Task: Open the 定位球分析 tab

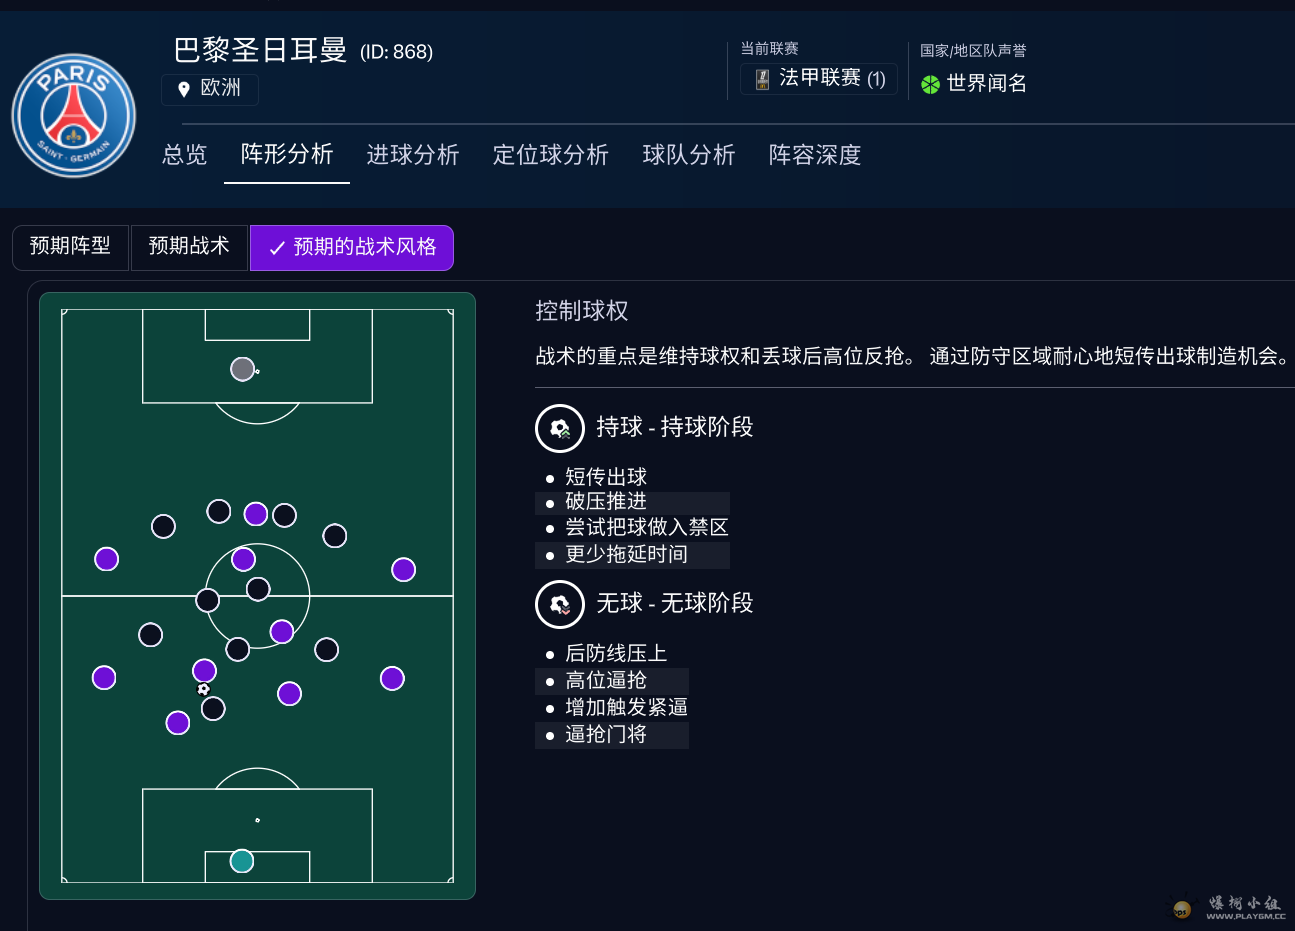Action: click(551, 155)
